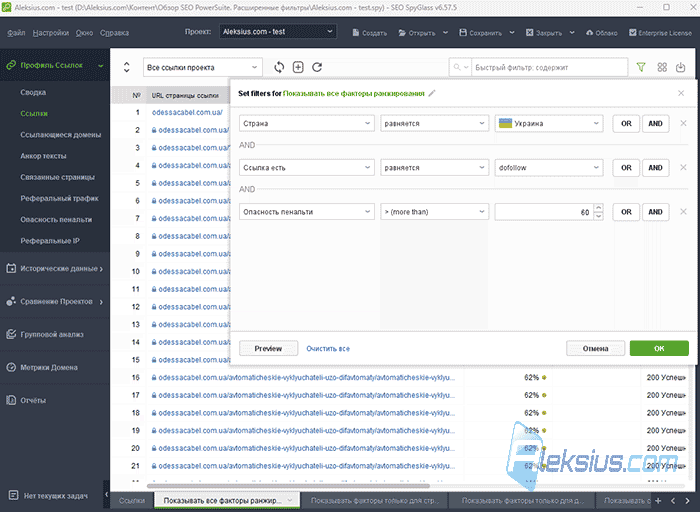Screen dimensions: 700x512
Task: Click the add backlinks plus icon
Action: point(298,67)
